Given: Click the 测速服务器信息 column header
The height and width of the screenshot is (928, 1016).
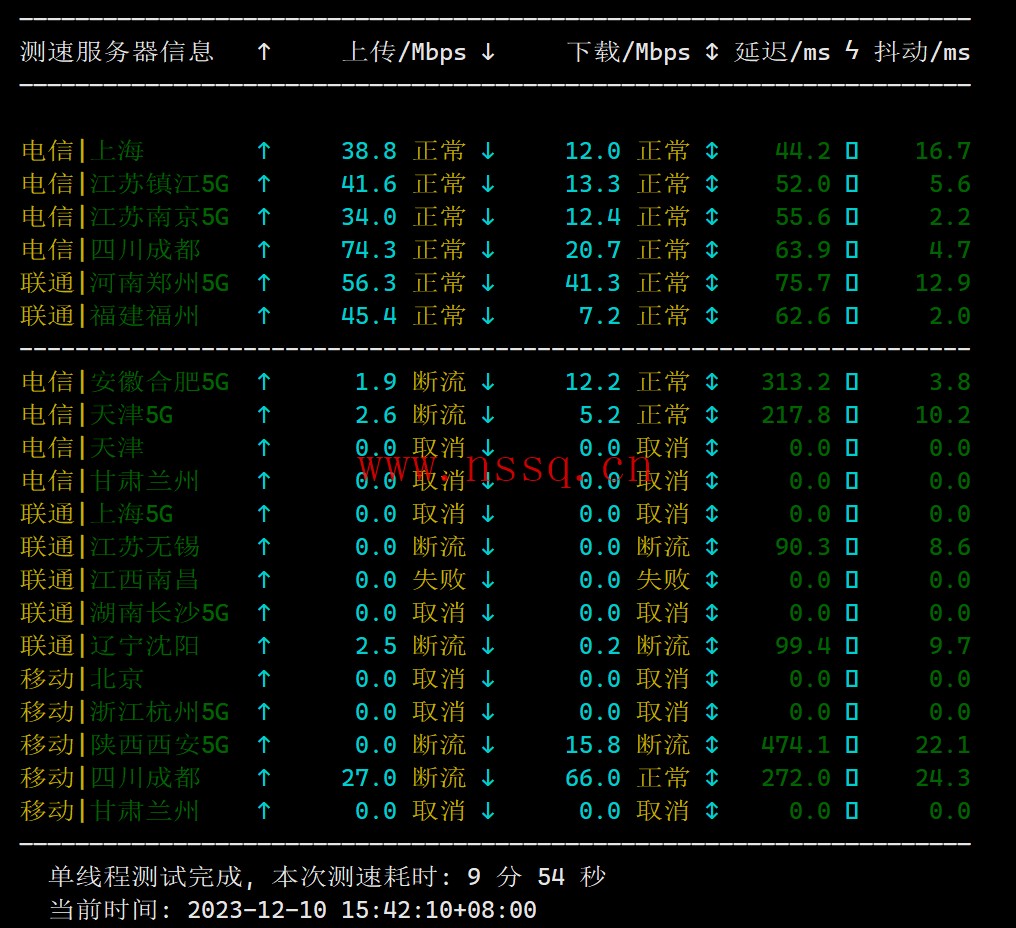Looking at the screenshot, I should [x=117, y=52].
